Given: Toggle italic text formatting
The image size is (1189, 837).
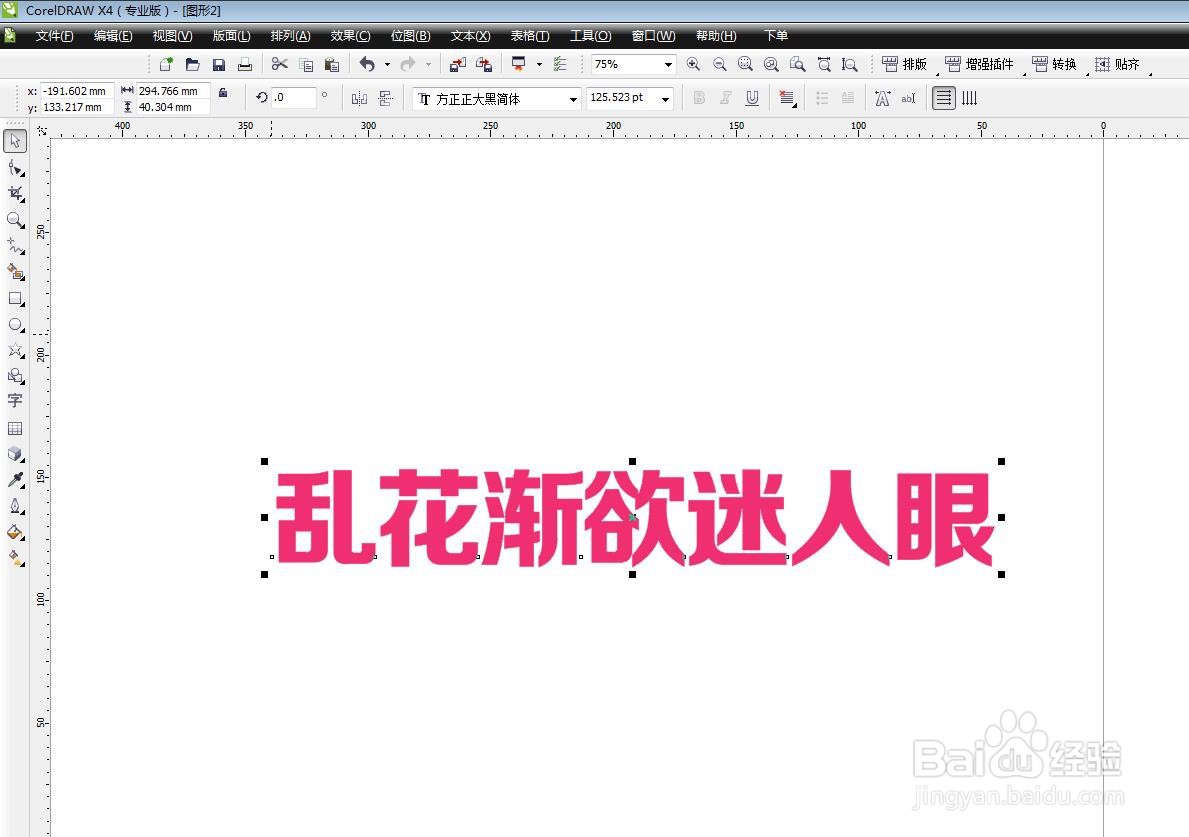Looking at the screenshot, I should click(726, 98).
